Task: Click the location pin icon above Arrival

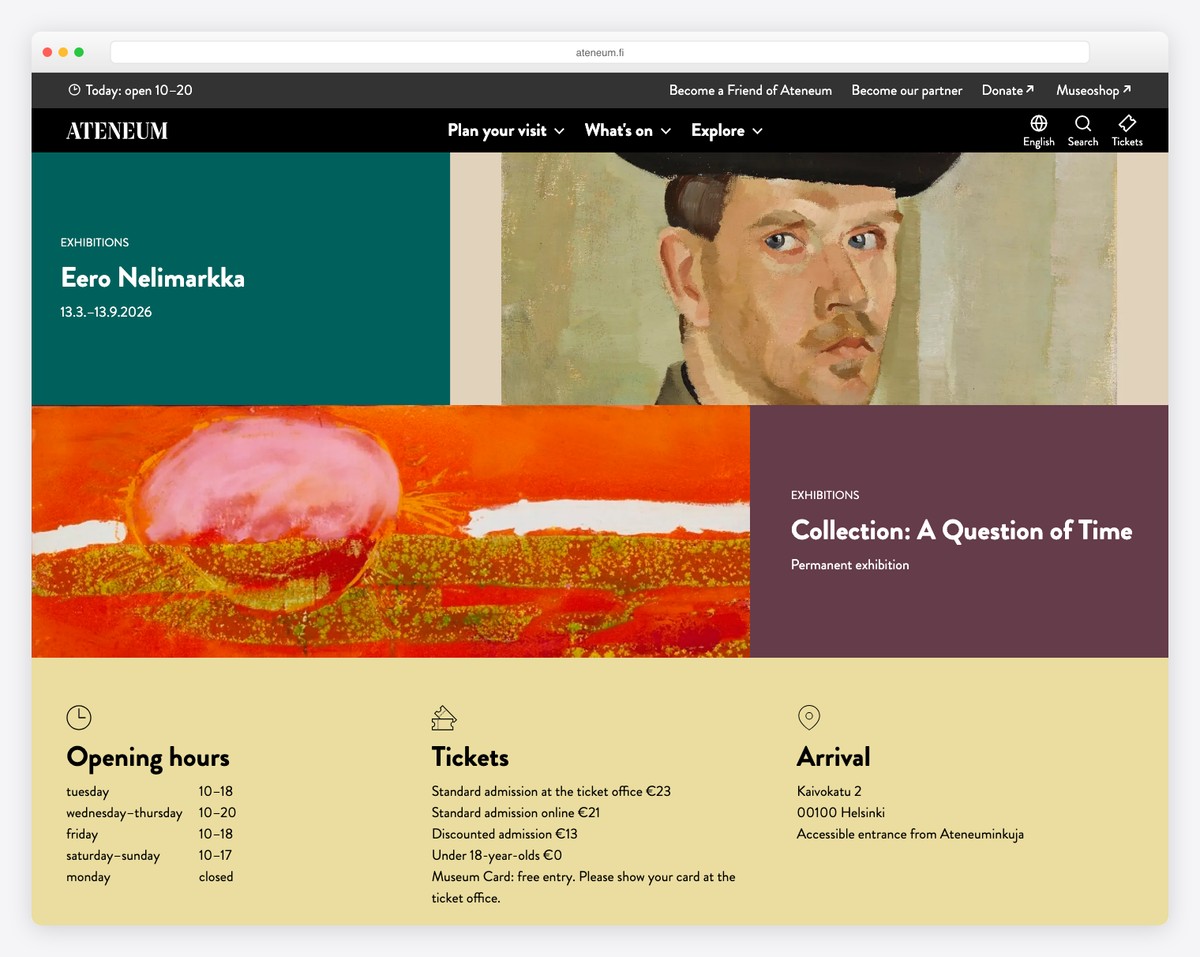Action: click(x=809, y=717)
